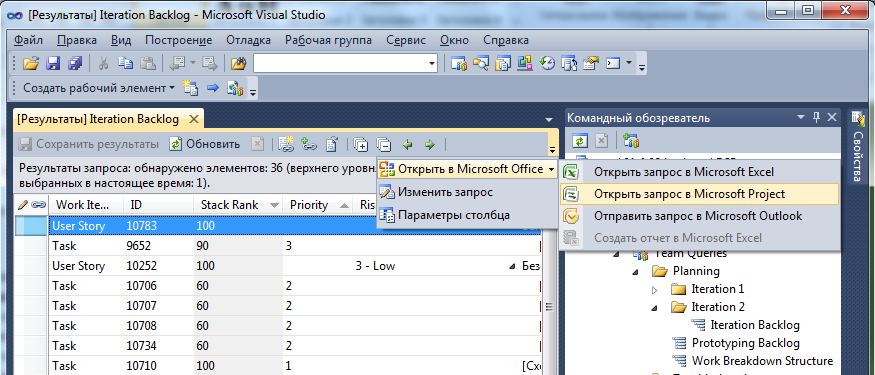
Task: Click new work item icon with sparkle
Action: [x=191, y=88]
